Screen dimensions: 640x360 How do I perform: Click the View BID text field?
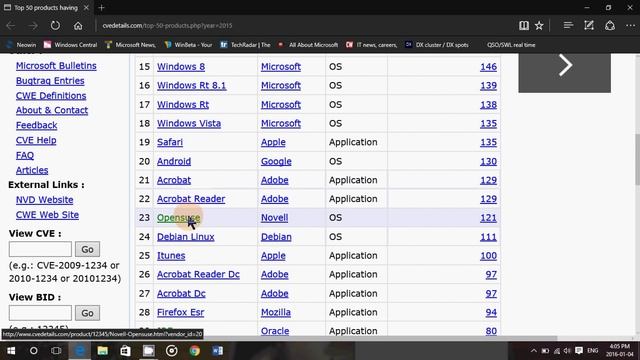tap(40, 313)
